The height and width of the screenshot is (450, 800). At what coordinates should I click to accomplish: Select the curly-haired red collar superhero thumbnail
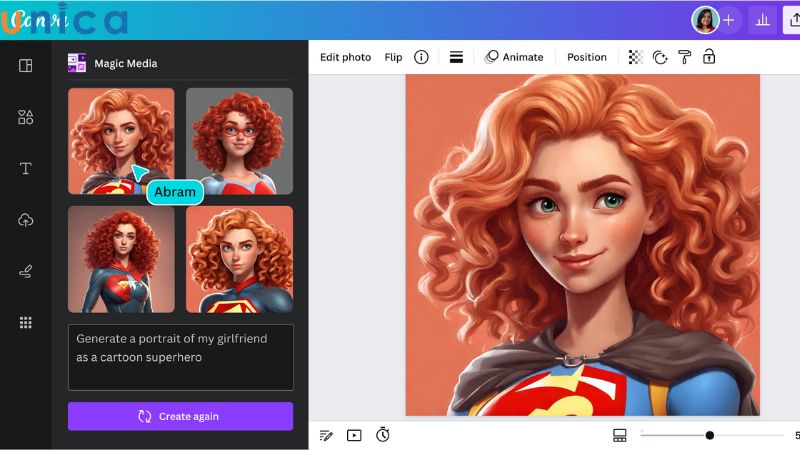point(239,259)
